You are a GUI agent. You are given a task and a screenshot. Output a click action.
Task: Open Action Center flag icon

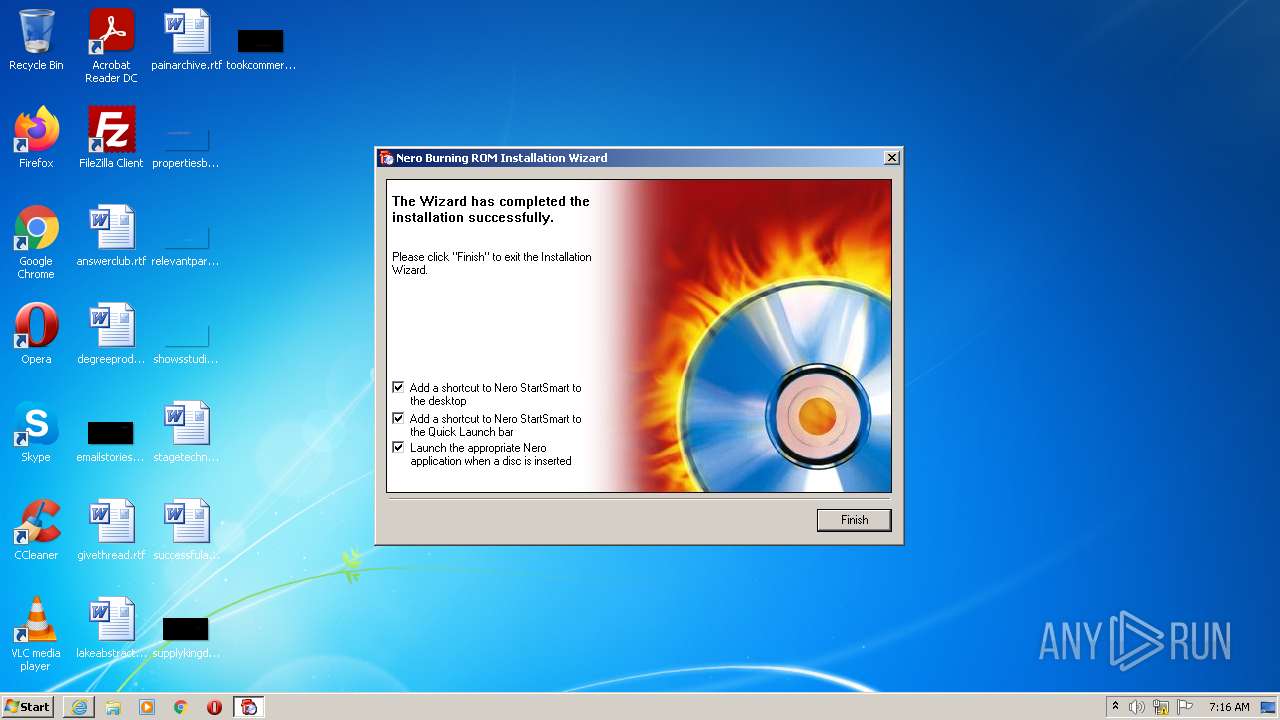[x=1185, y=707]
